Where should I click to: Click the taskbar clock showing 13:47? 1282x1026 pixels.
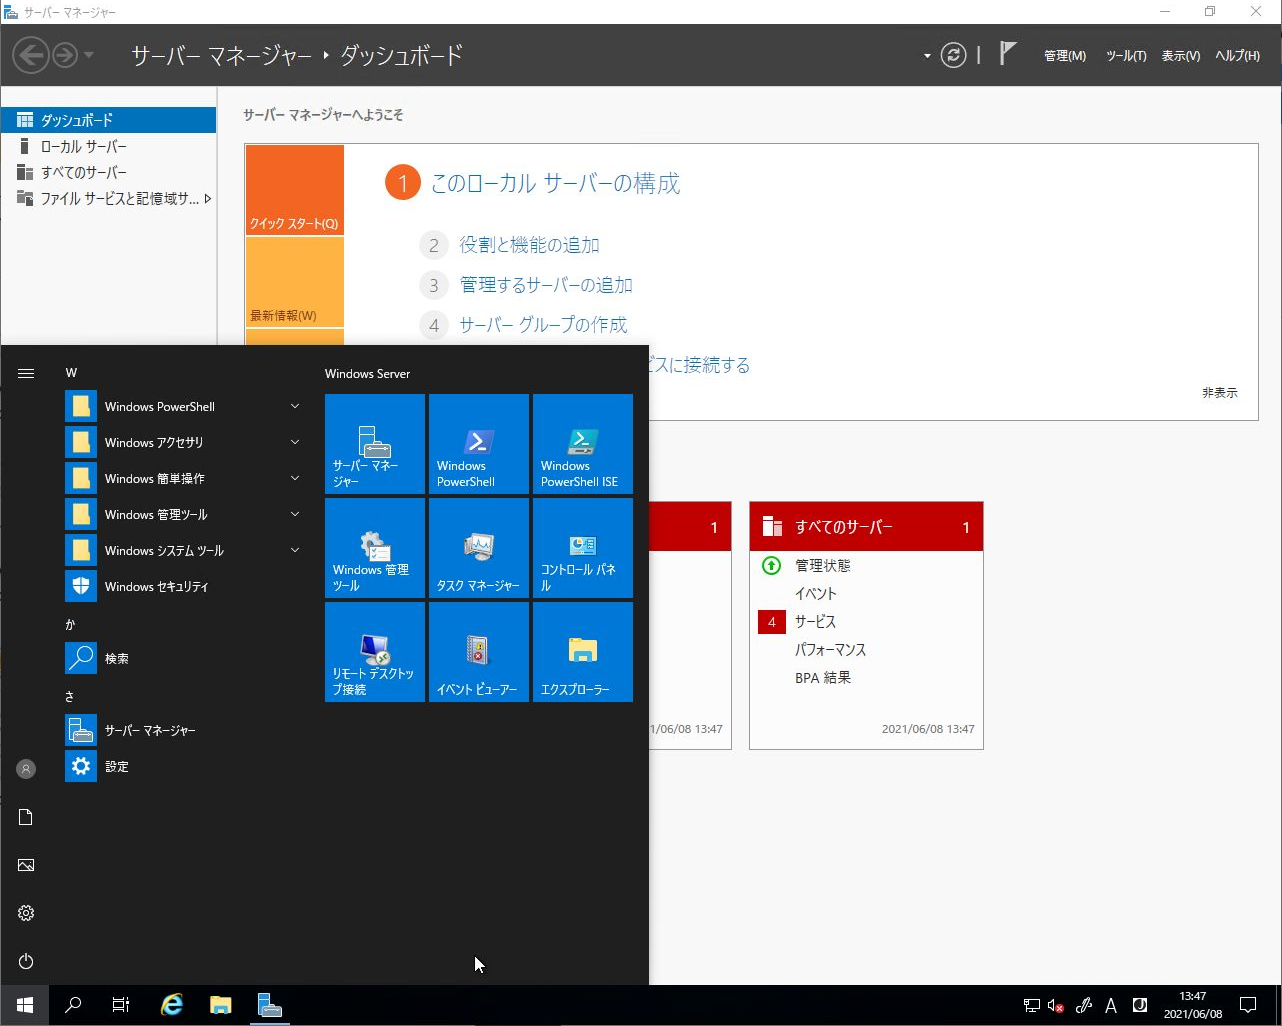pyautogui.click(x=1192, y=1005)
